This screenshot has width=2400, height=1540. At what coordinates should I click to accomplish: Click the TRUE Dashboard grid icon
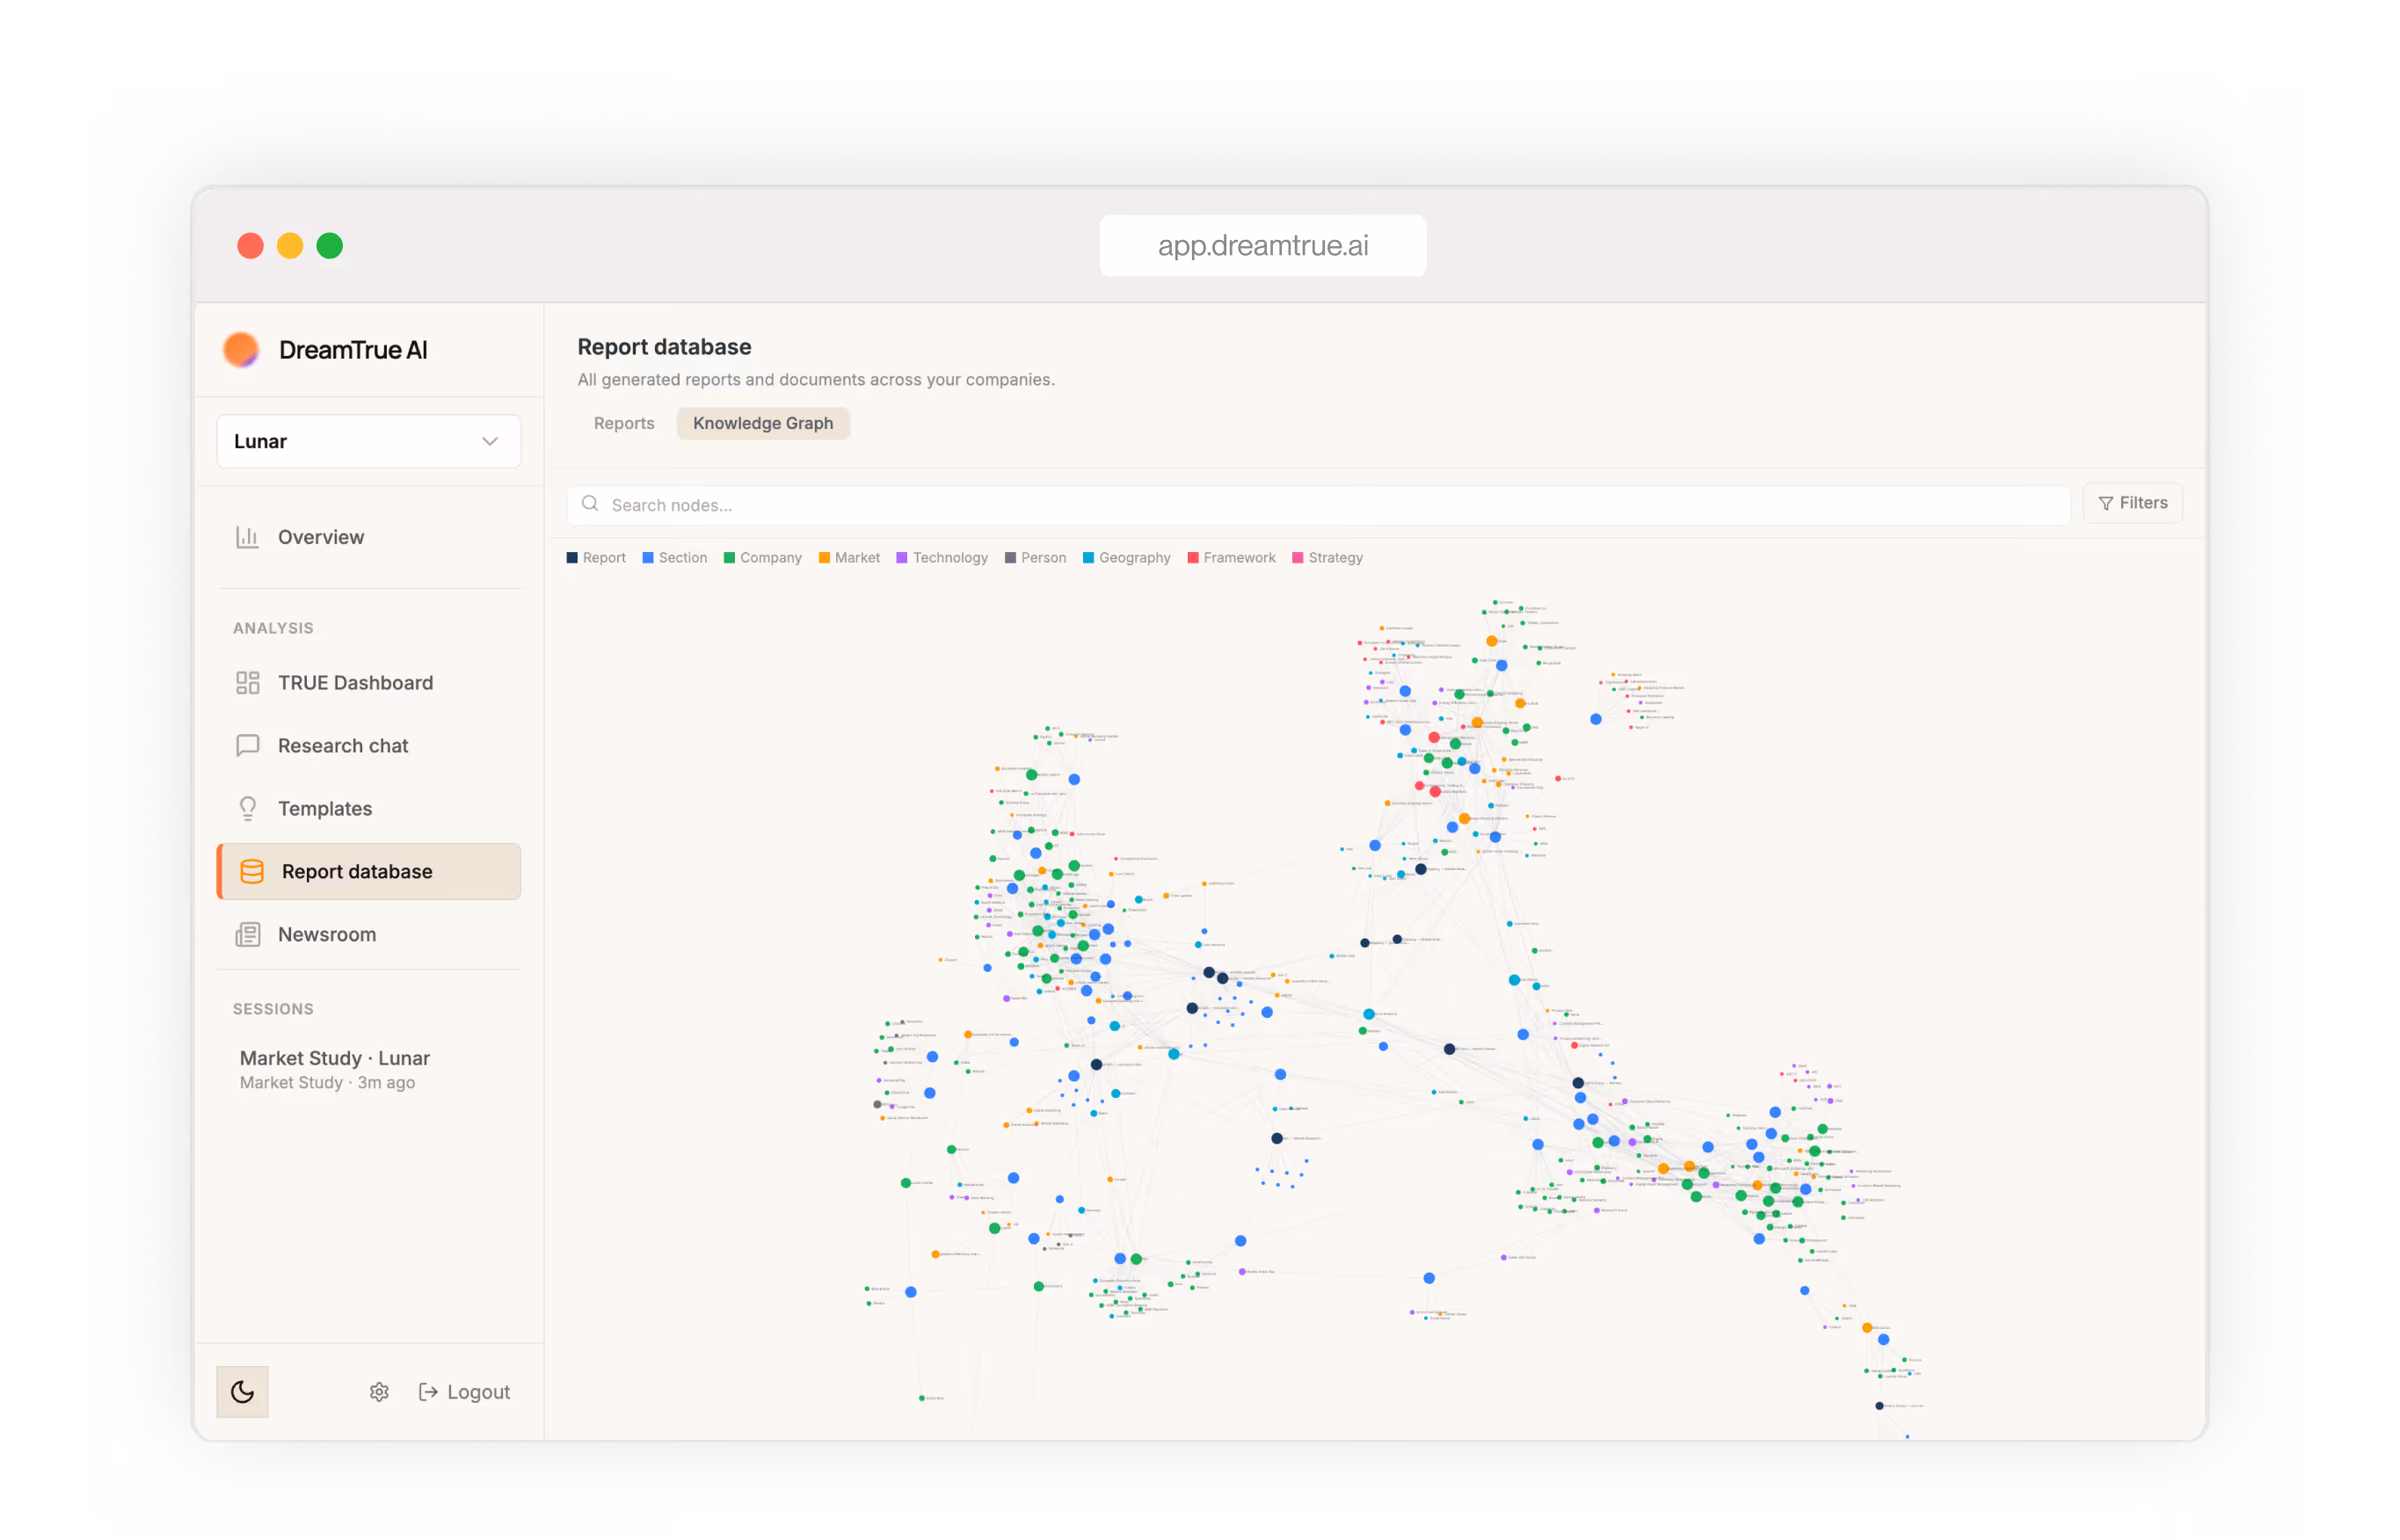point(247,683)
